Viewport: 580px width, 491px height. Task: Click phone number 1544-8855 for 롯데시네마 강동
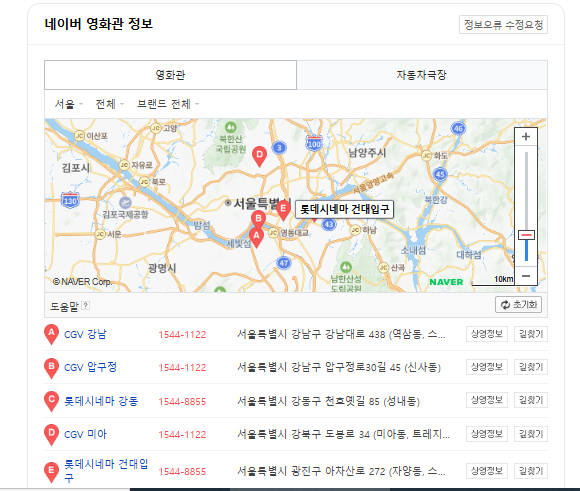pos(182,401)
